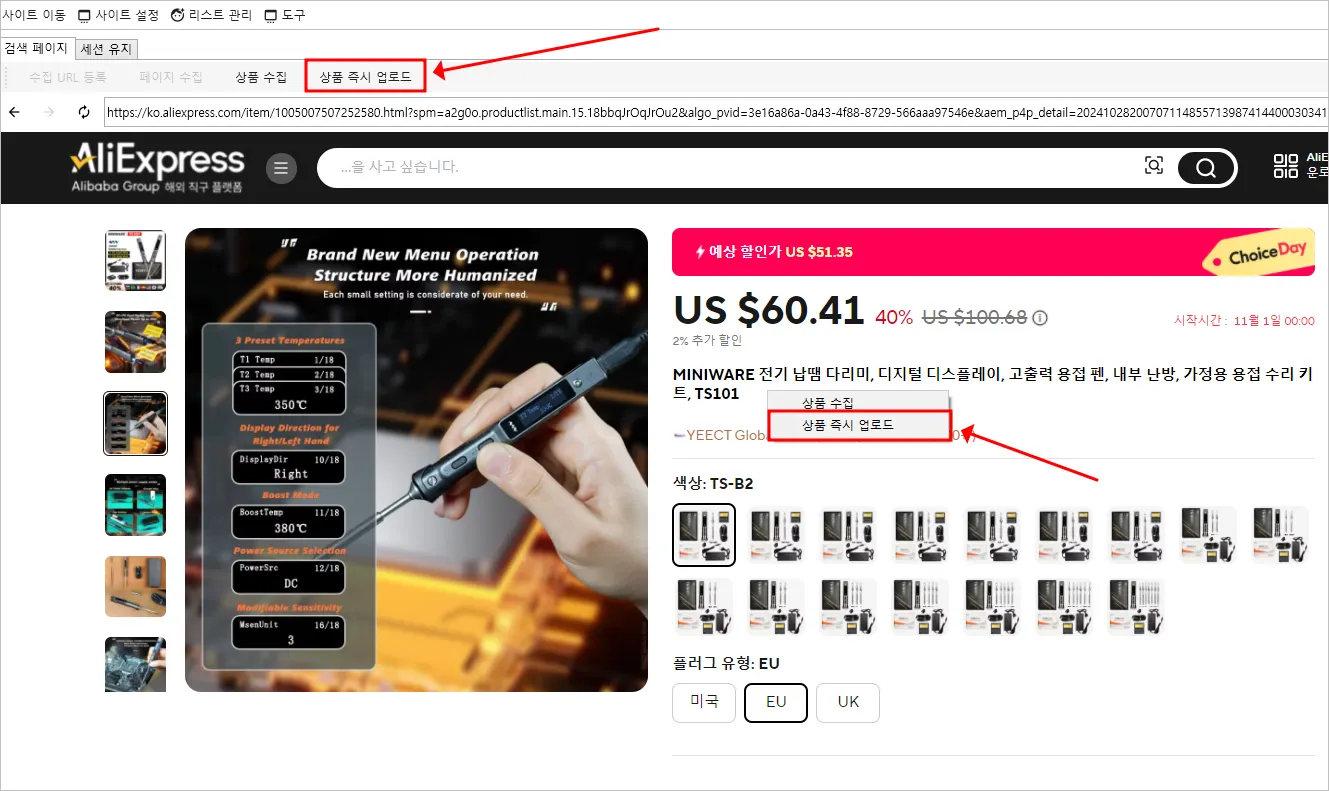The width and height of the screenshot is (1329, 791).
Task: Choose 상품 수집 from the context menu
Action: coord(858,403)
